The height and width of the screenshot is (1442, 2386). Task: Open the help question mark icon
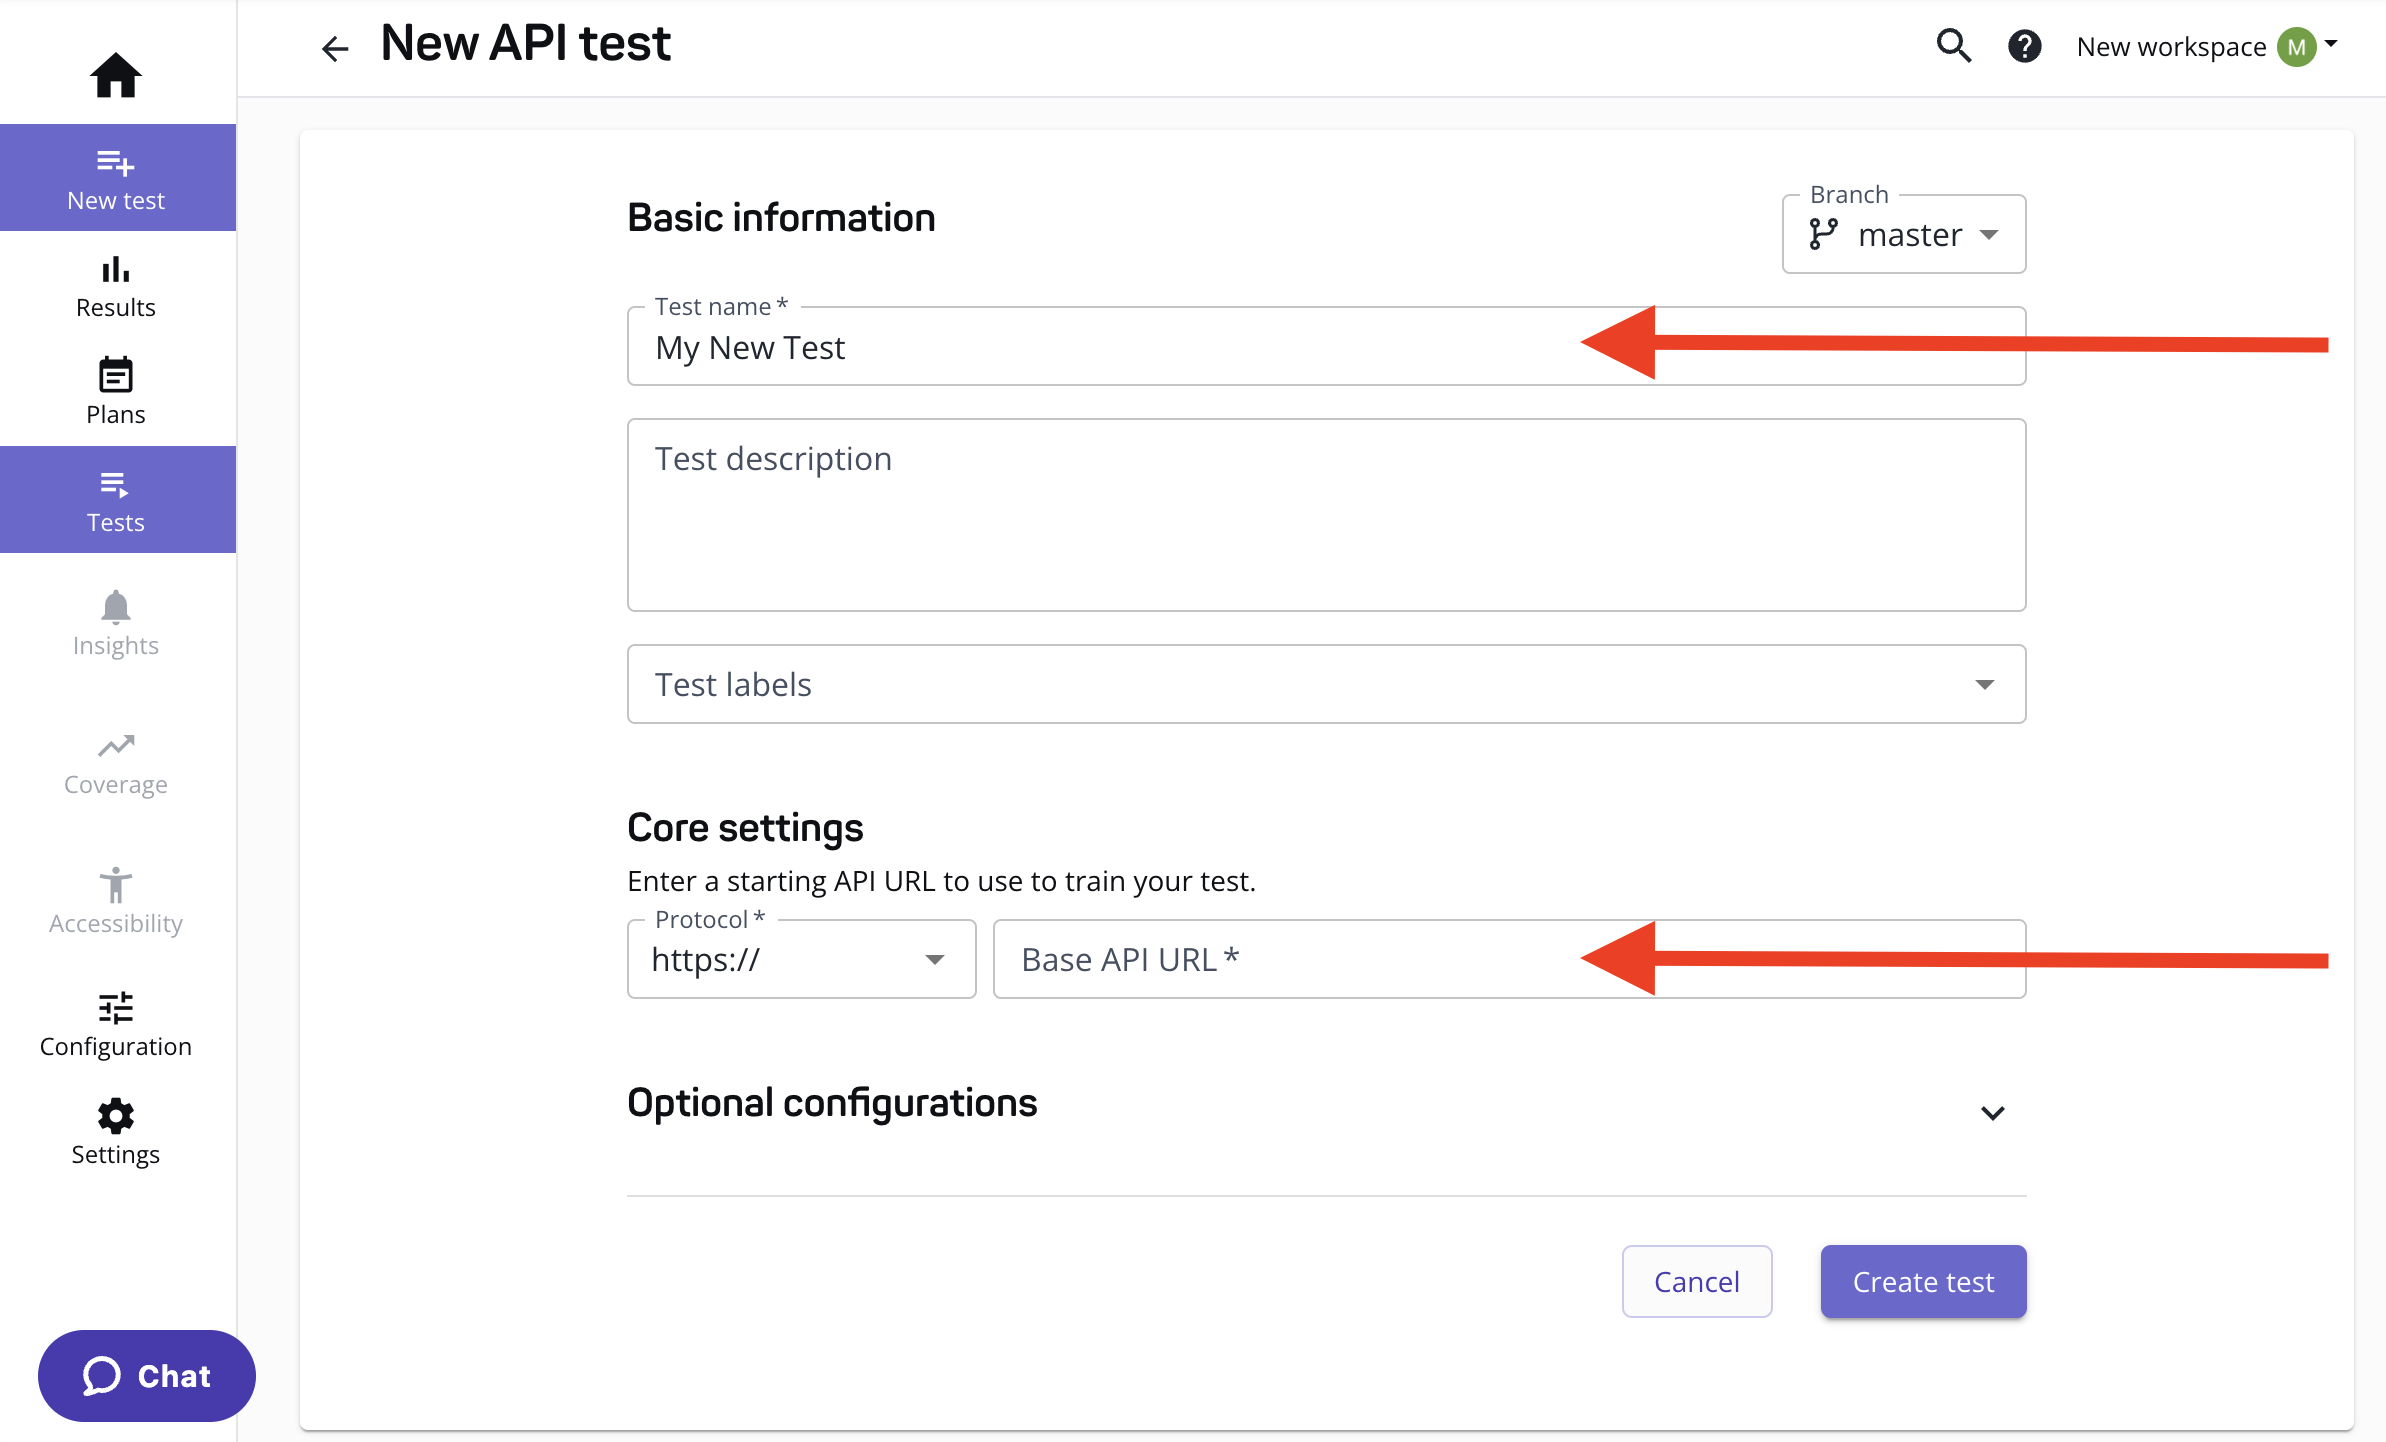click(2024, 46)
